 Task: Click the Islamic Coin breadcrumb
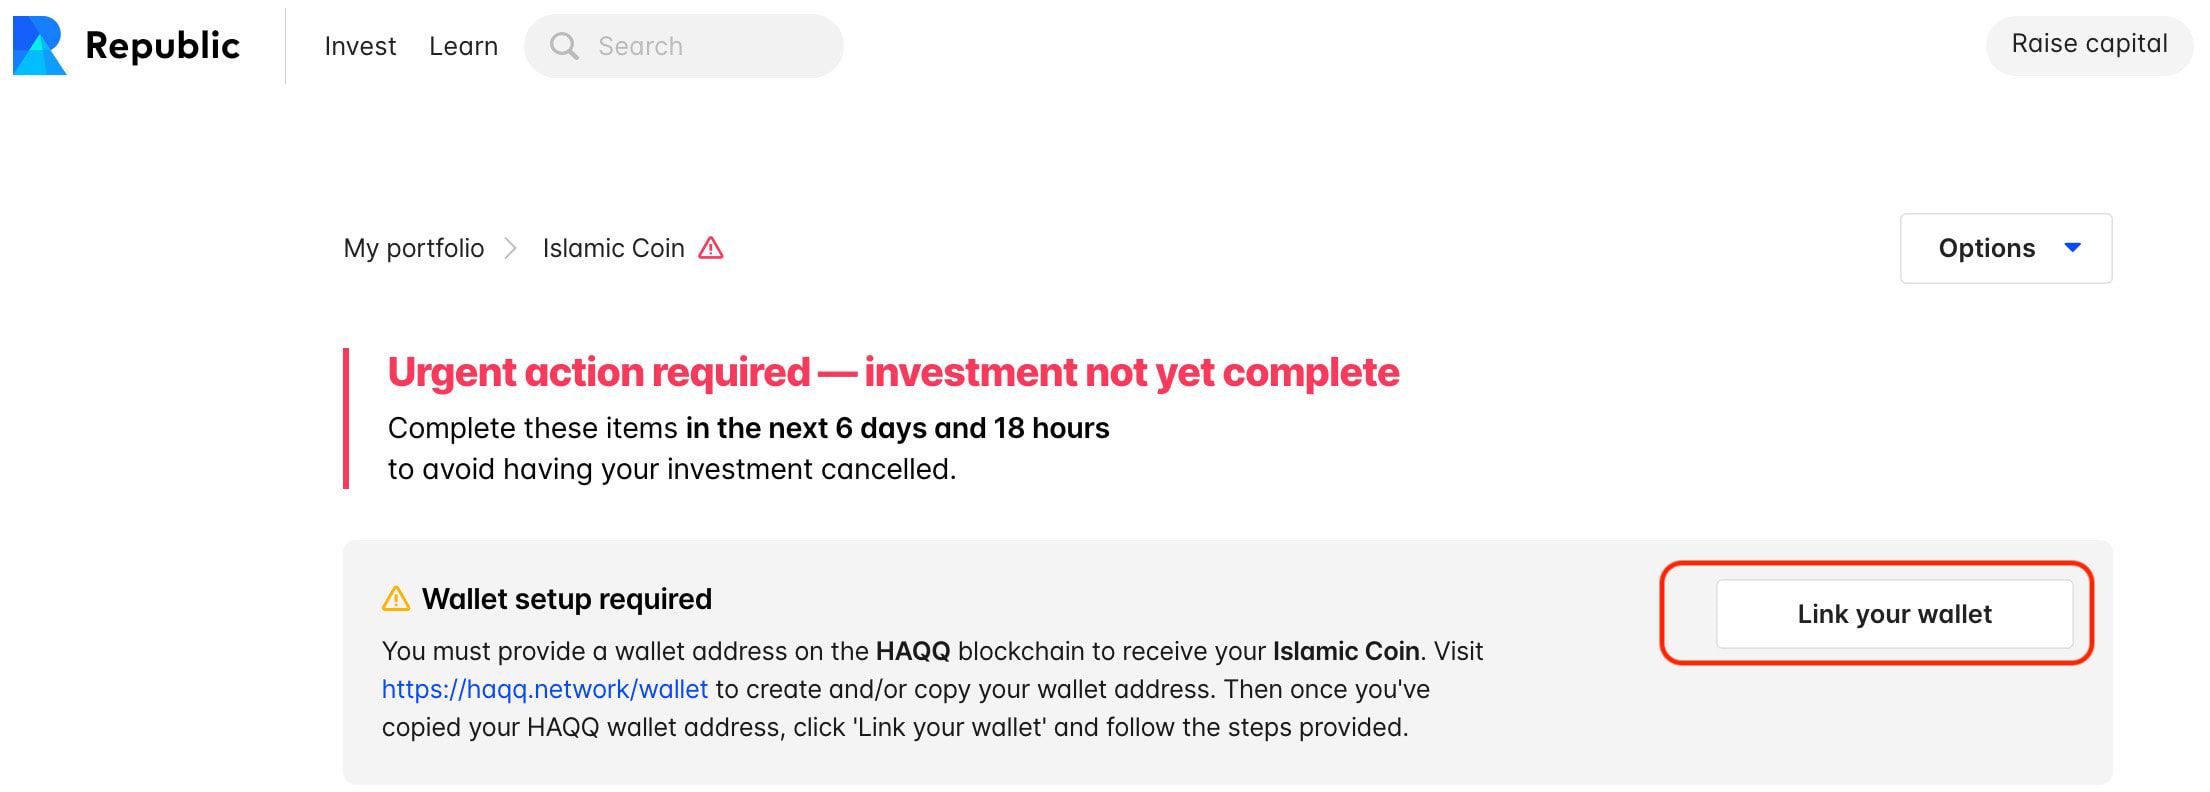613,248
